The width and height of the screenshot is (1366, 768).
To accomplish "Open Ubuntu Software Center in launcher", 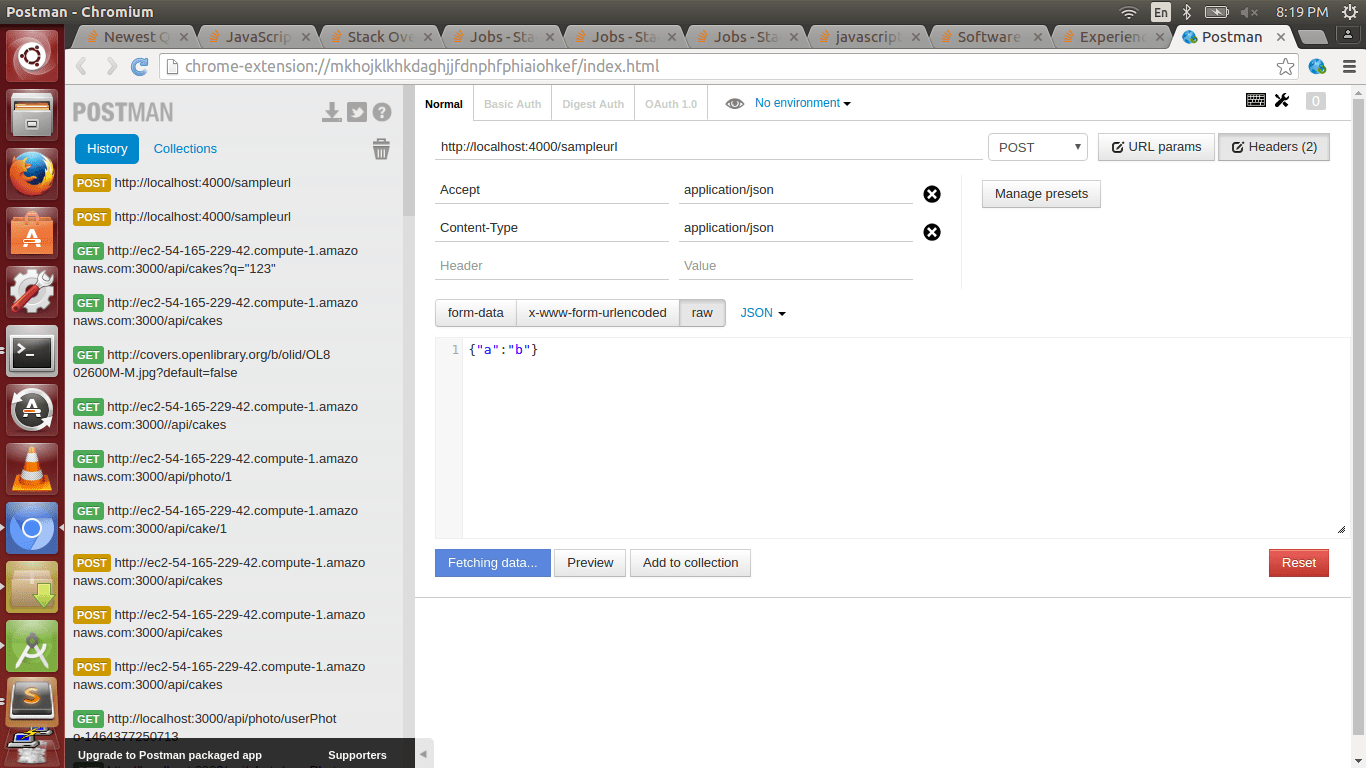I will click(33, 232).
